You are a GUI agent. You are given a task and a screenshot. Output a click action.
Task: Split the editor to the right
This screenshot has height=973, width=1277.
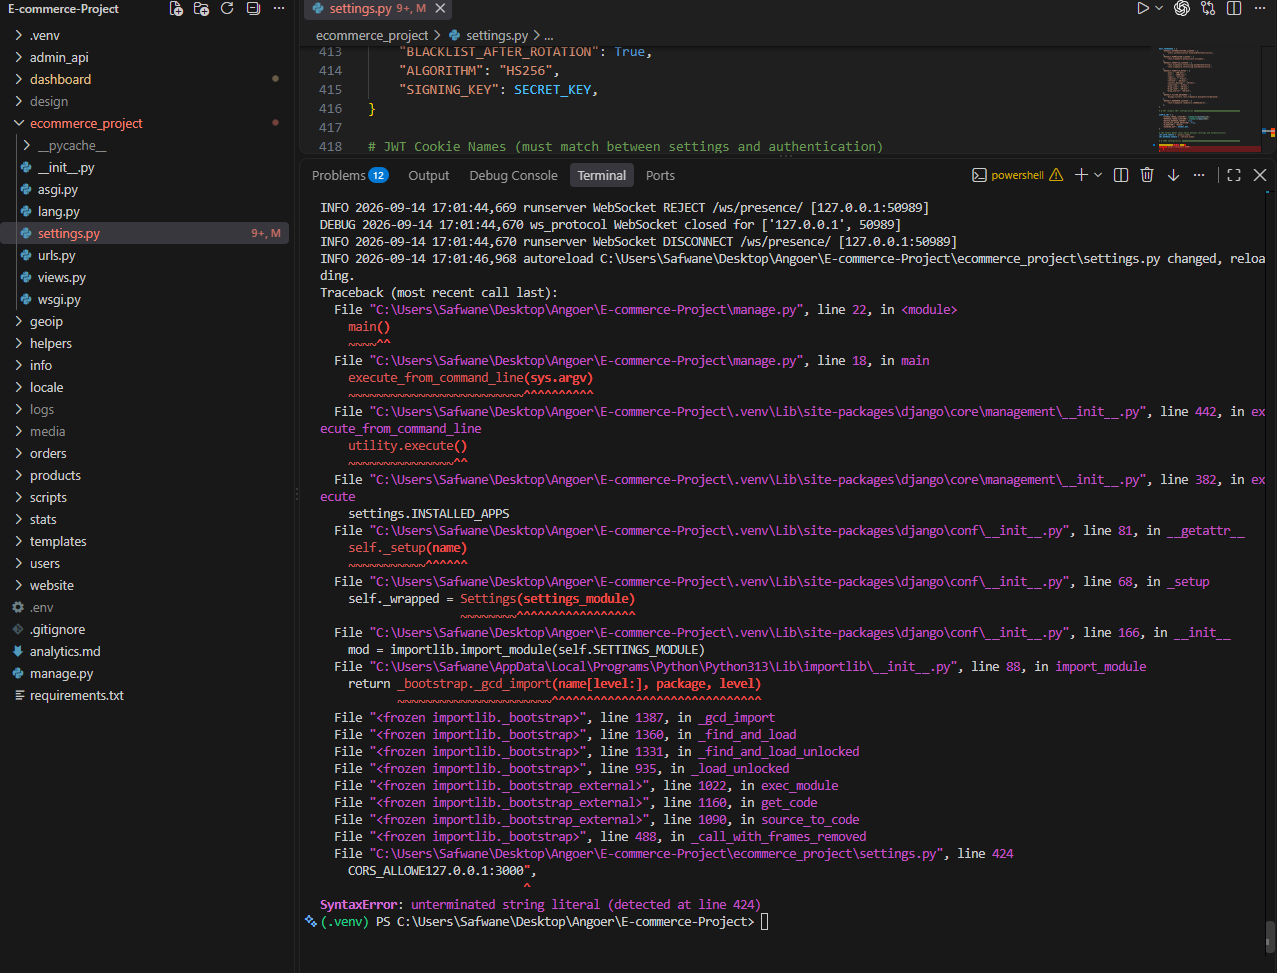point(1234,8)
